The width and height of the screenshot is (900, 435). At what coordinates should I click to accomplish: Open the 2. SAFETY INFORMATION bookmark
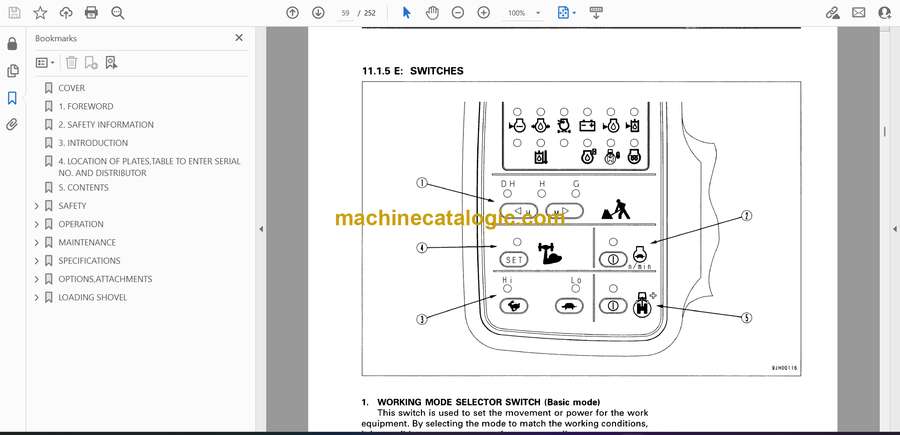click(106, 125)
